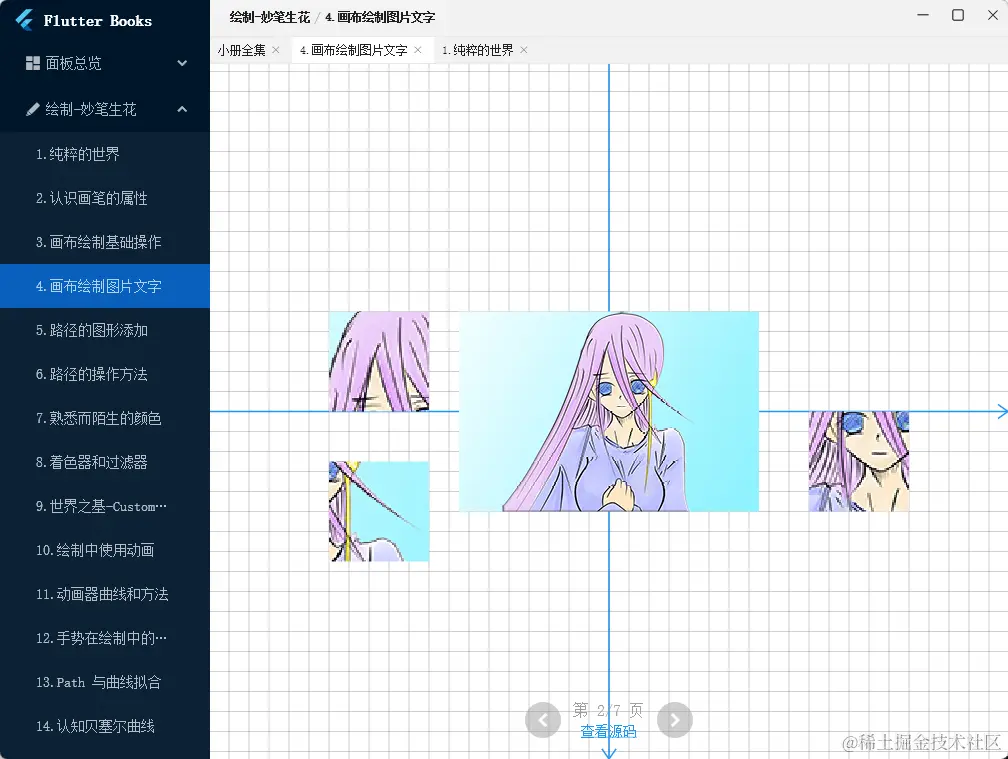Click the right-side cropped face image
The image size is (1008, 759).
[859, 461]
